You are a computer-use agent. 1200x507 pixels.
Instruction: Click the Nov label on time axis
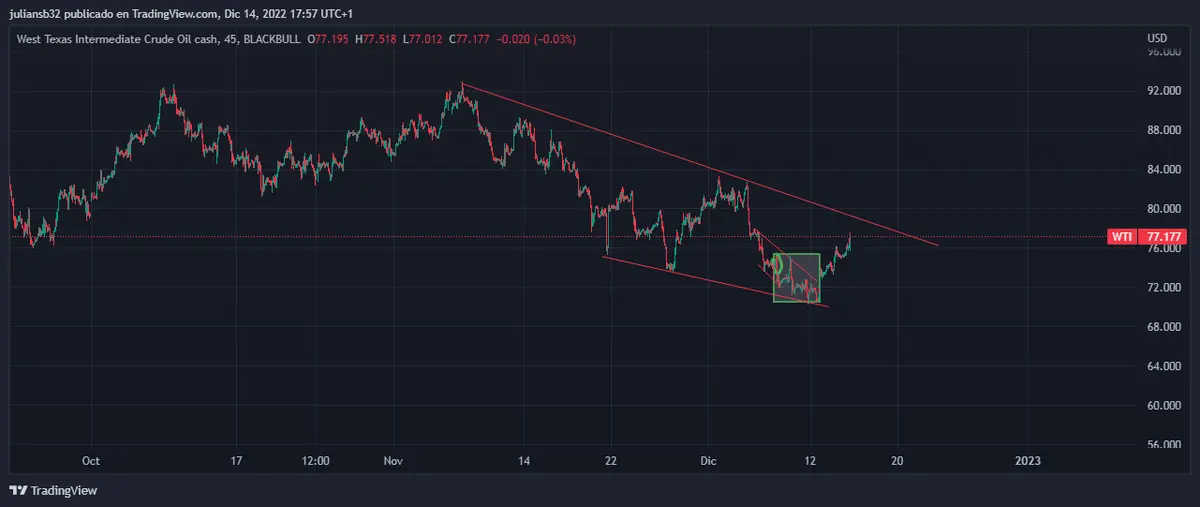(393, 461)
